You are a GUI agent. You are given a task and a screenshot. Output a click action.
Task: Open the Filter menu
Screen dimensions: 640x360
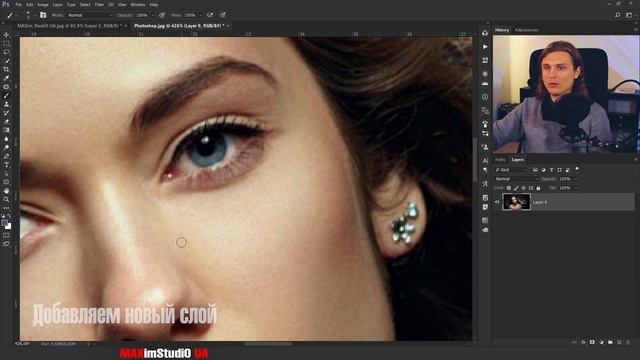[99, 4]
